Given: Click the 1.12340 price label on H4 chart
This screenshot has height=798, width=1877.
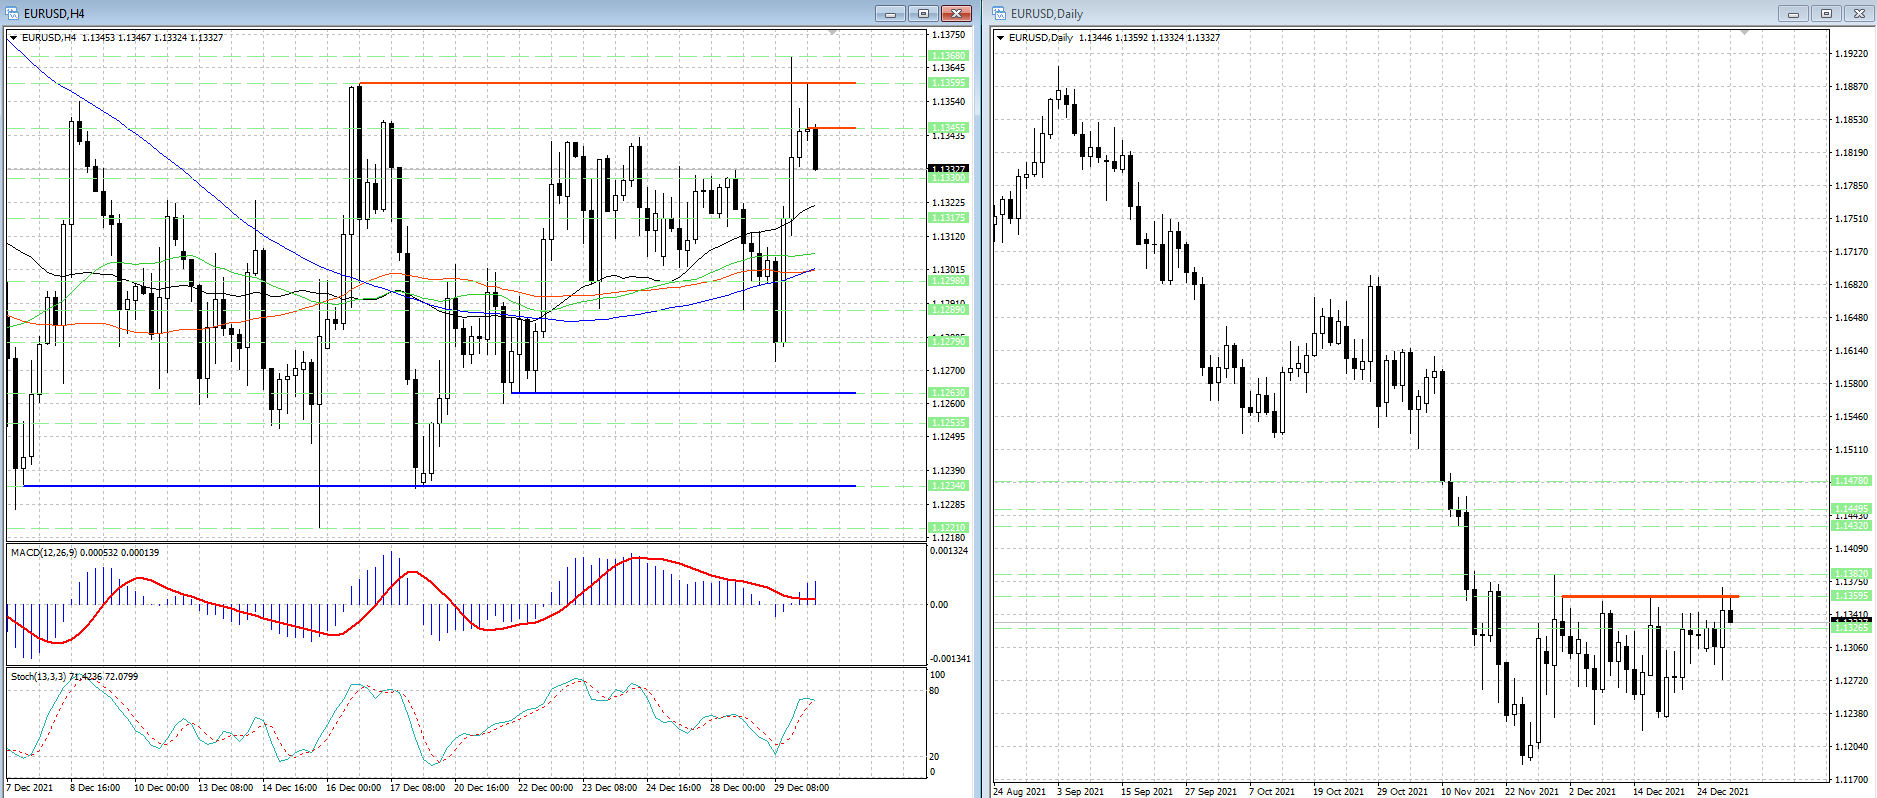Looking at the screenshot, I should [948, 486].
